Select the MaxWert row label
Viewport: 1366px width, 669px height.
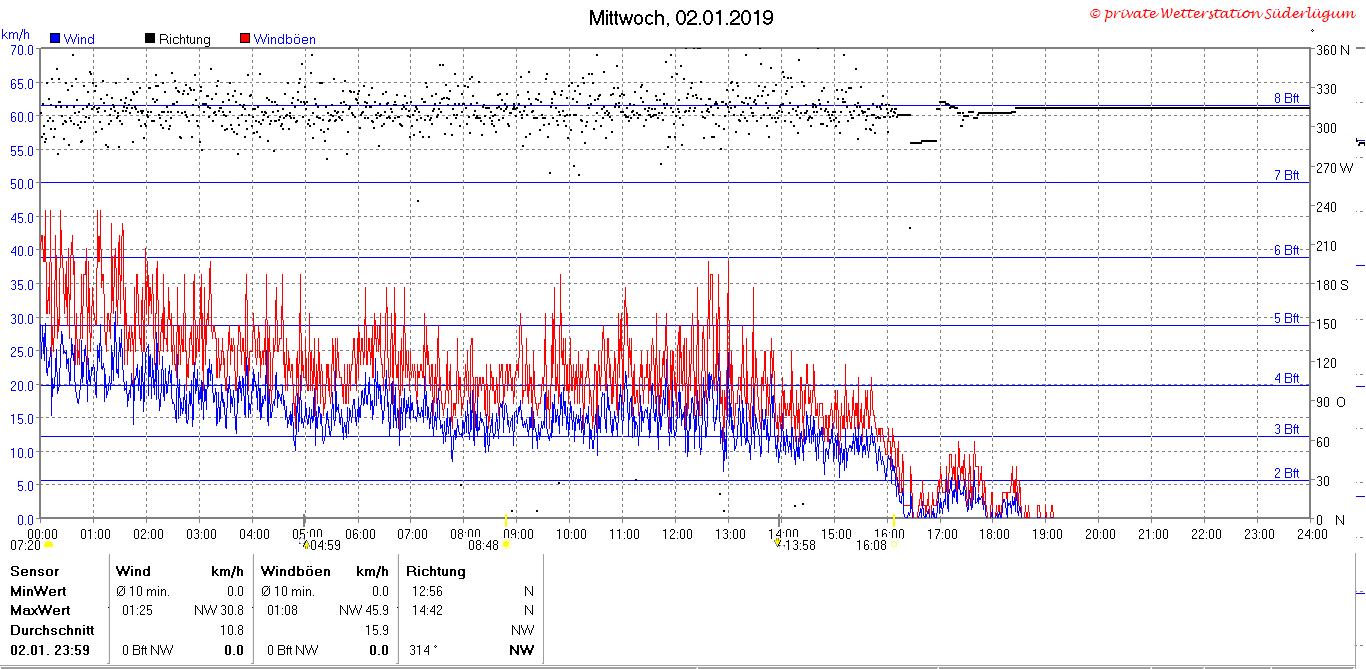click(x=40, y=610)
